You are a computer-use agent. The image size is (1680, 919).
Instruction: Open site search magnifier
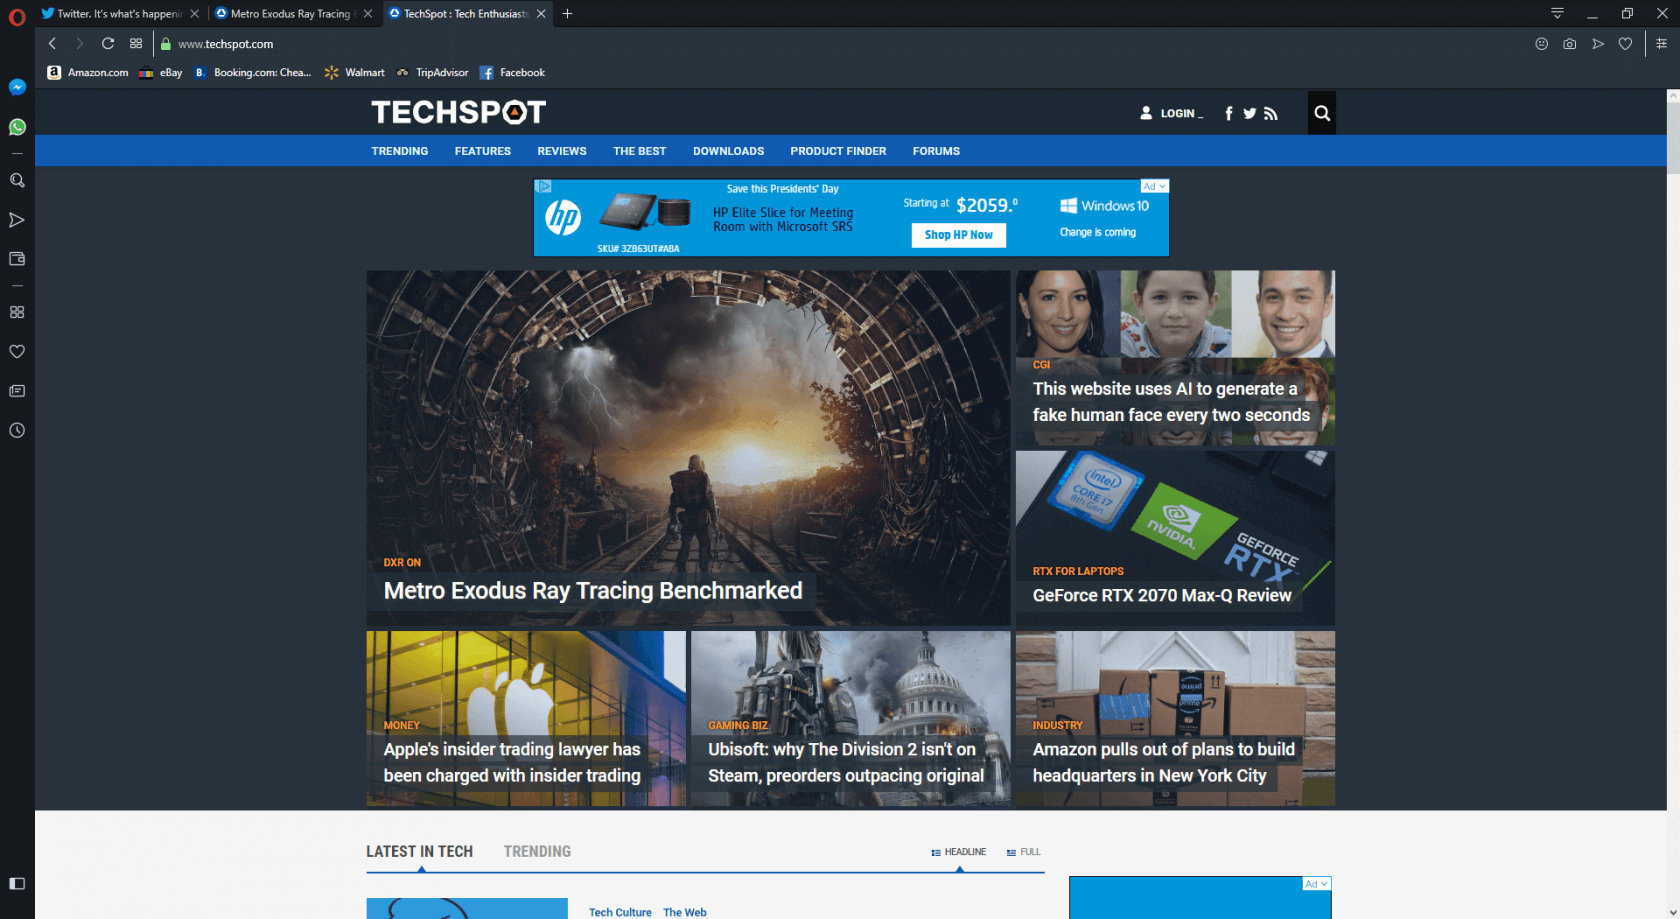[1322, 113]
